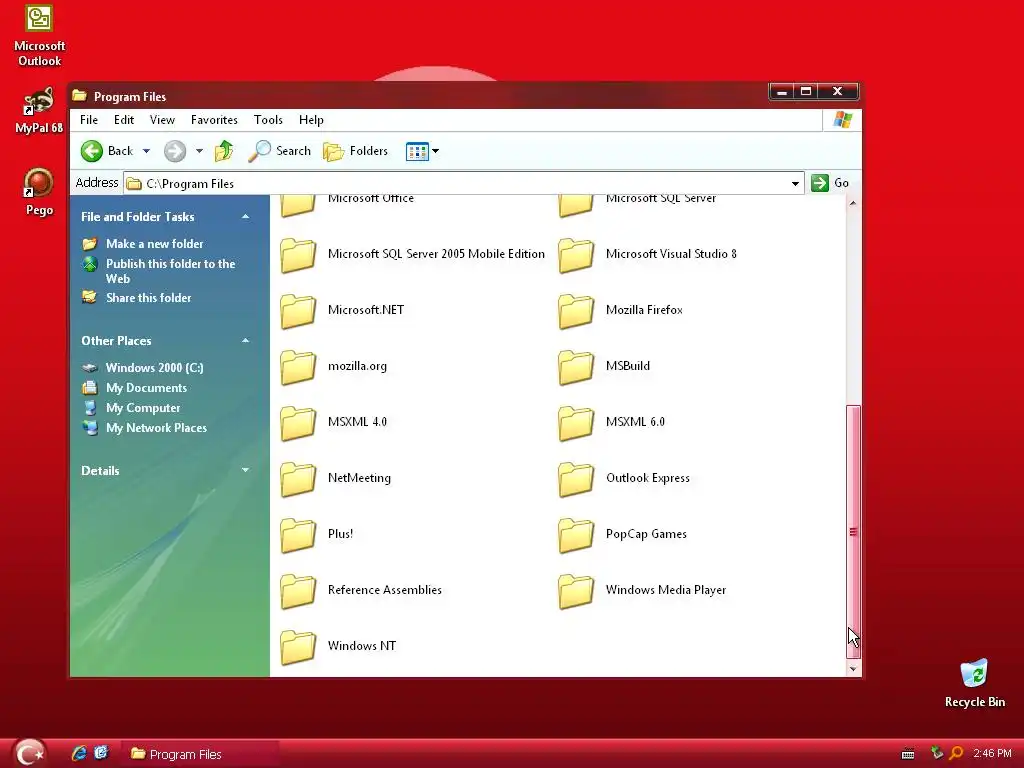
Task: Open the Tools menu
Action: click(x=268, y=120)
